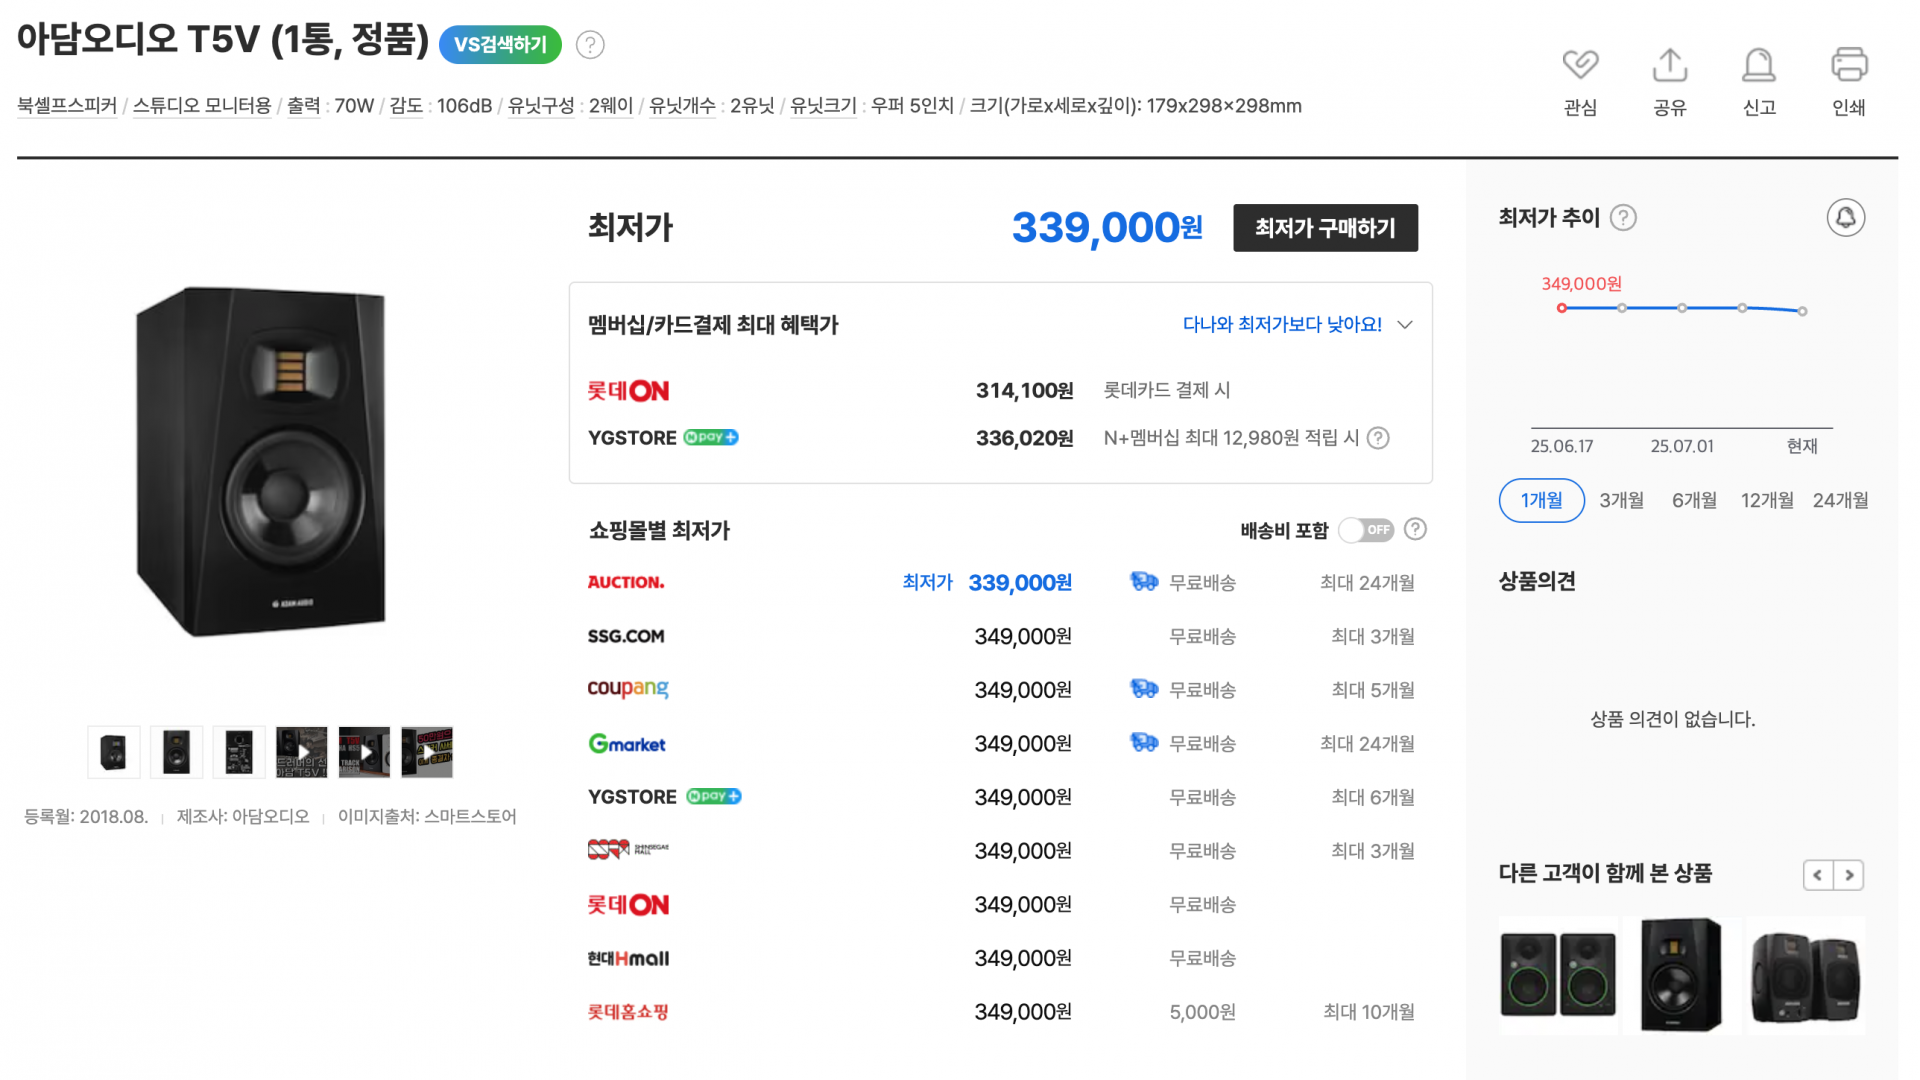Screen dimensions: 1920x1080
Task: Open Gmarket logo in mall list
Action: (x=627, y=743)
